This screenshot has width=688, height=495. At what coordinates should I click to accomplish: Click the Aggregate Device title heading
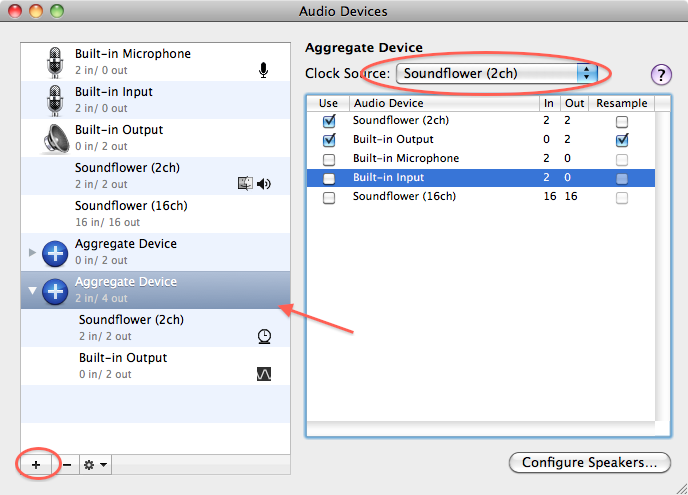click(x=364, y=47)
